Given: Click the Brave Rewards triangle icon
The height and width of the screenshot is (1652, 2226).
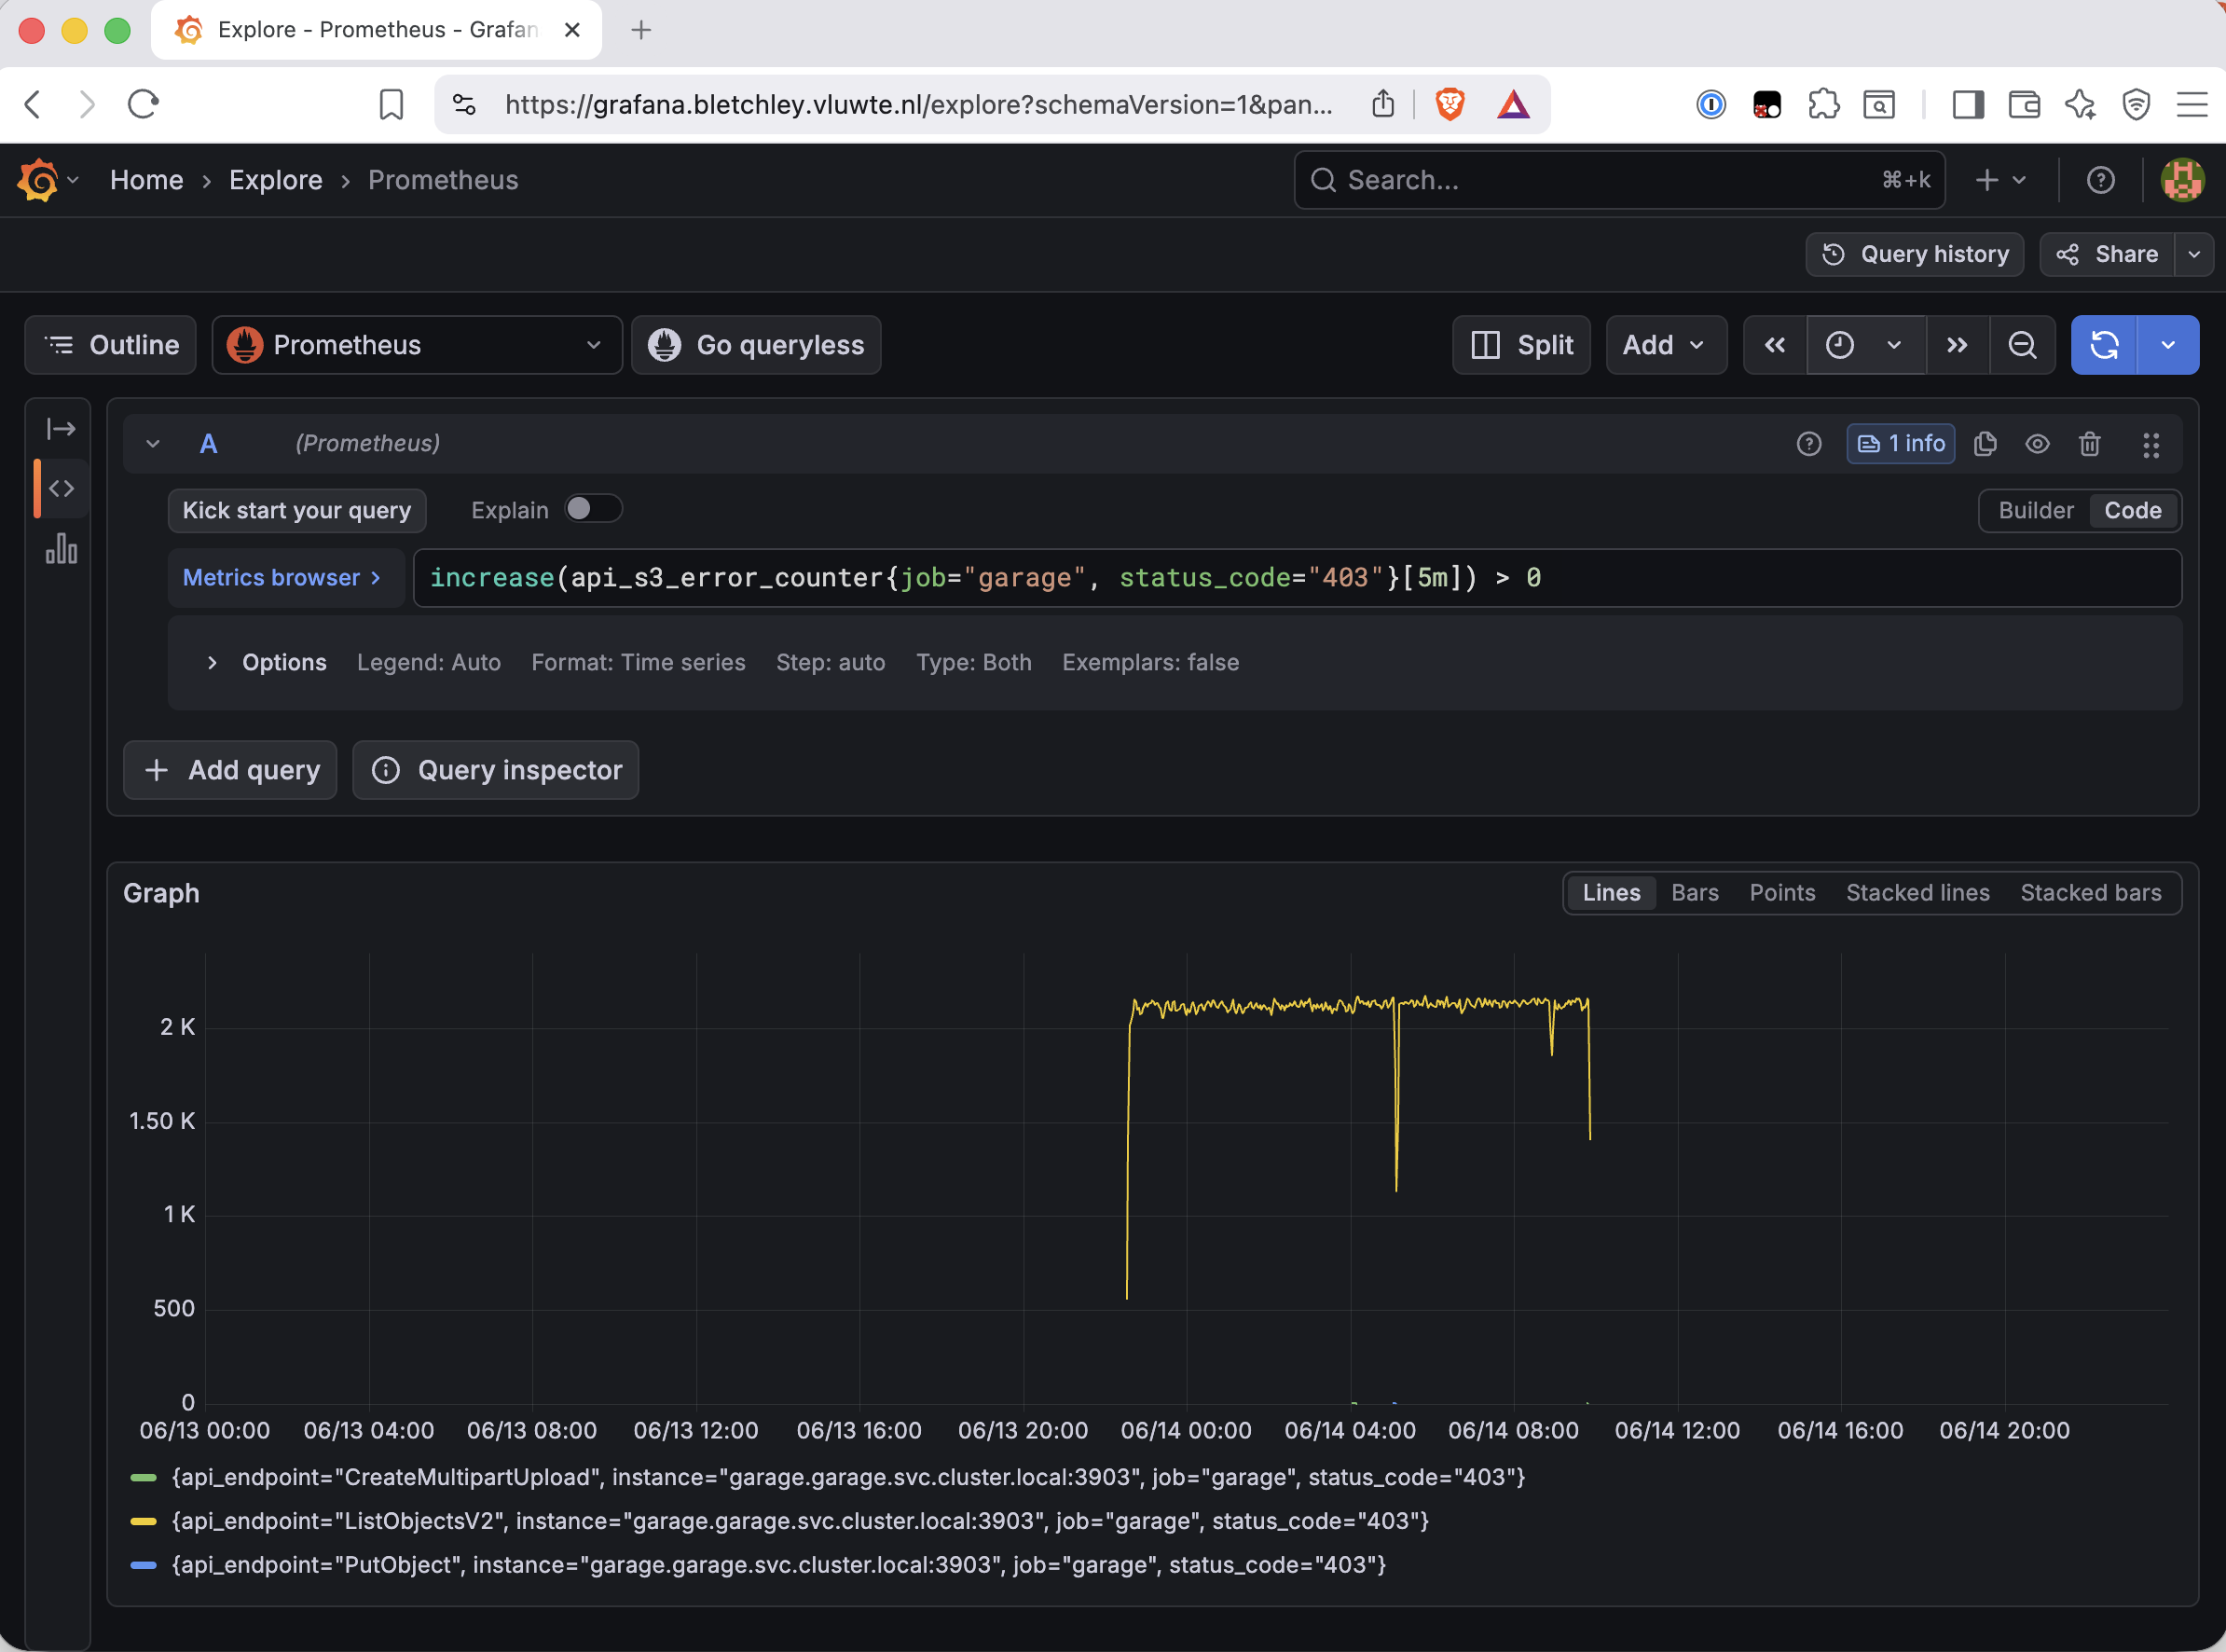Looking at the screenshot, I should coord(1513,104).
